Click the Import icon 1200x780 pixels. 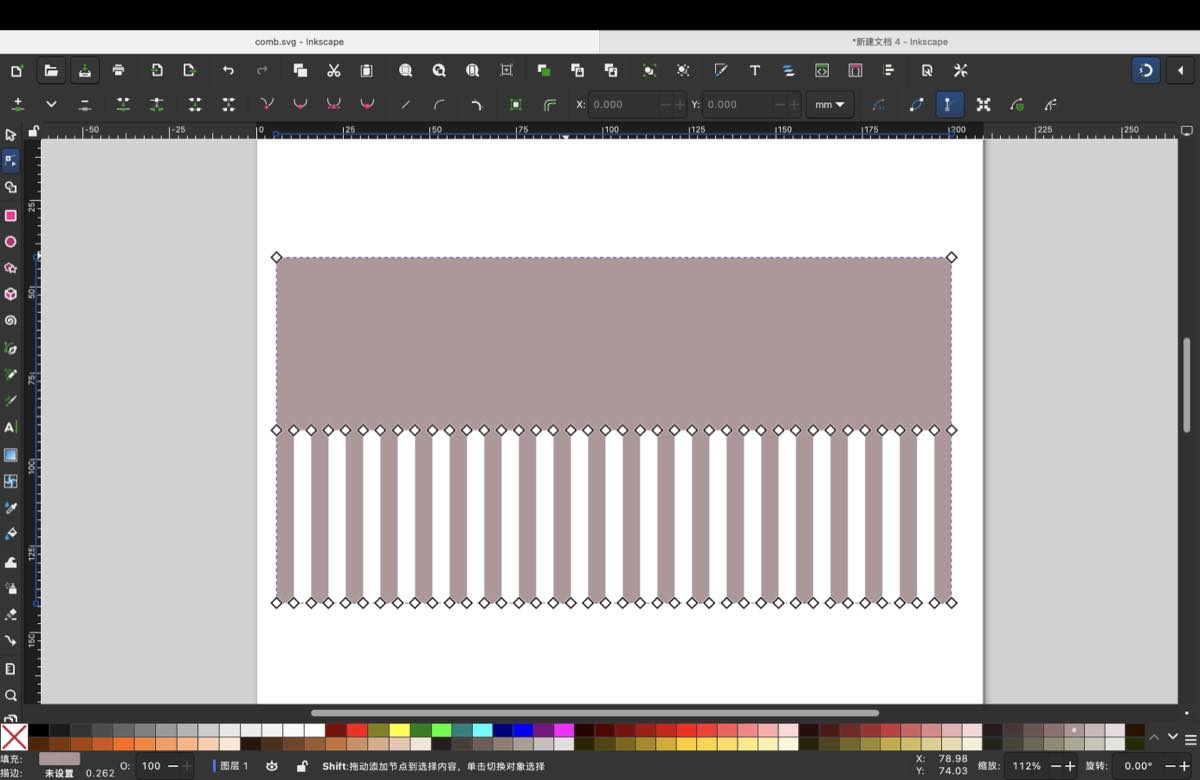[x=157, y=70]
